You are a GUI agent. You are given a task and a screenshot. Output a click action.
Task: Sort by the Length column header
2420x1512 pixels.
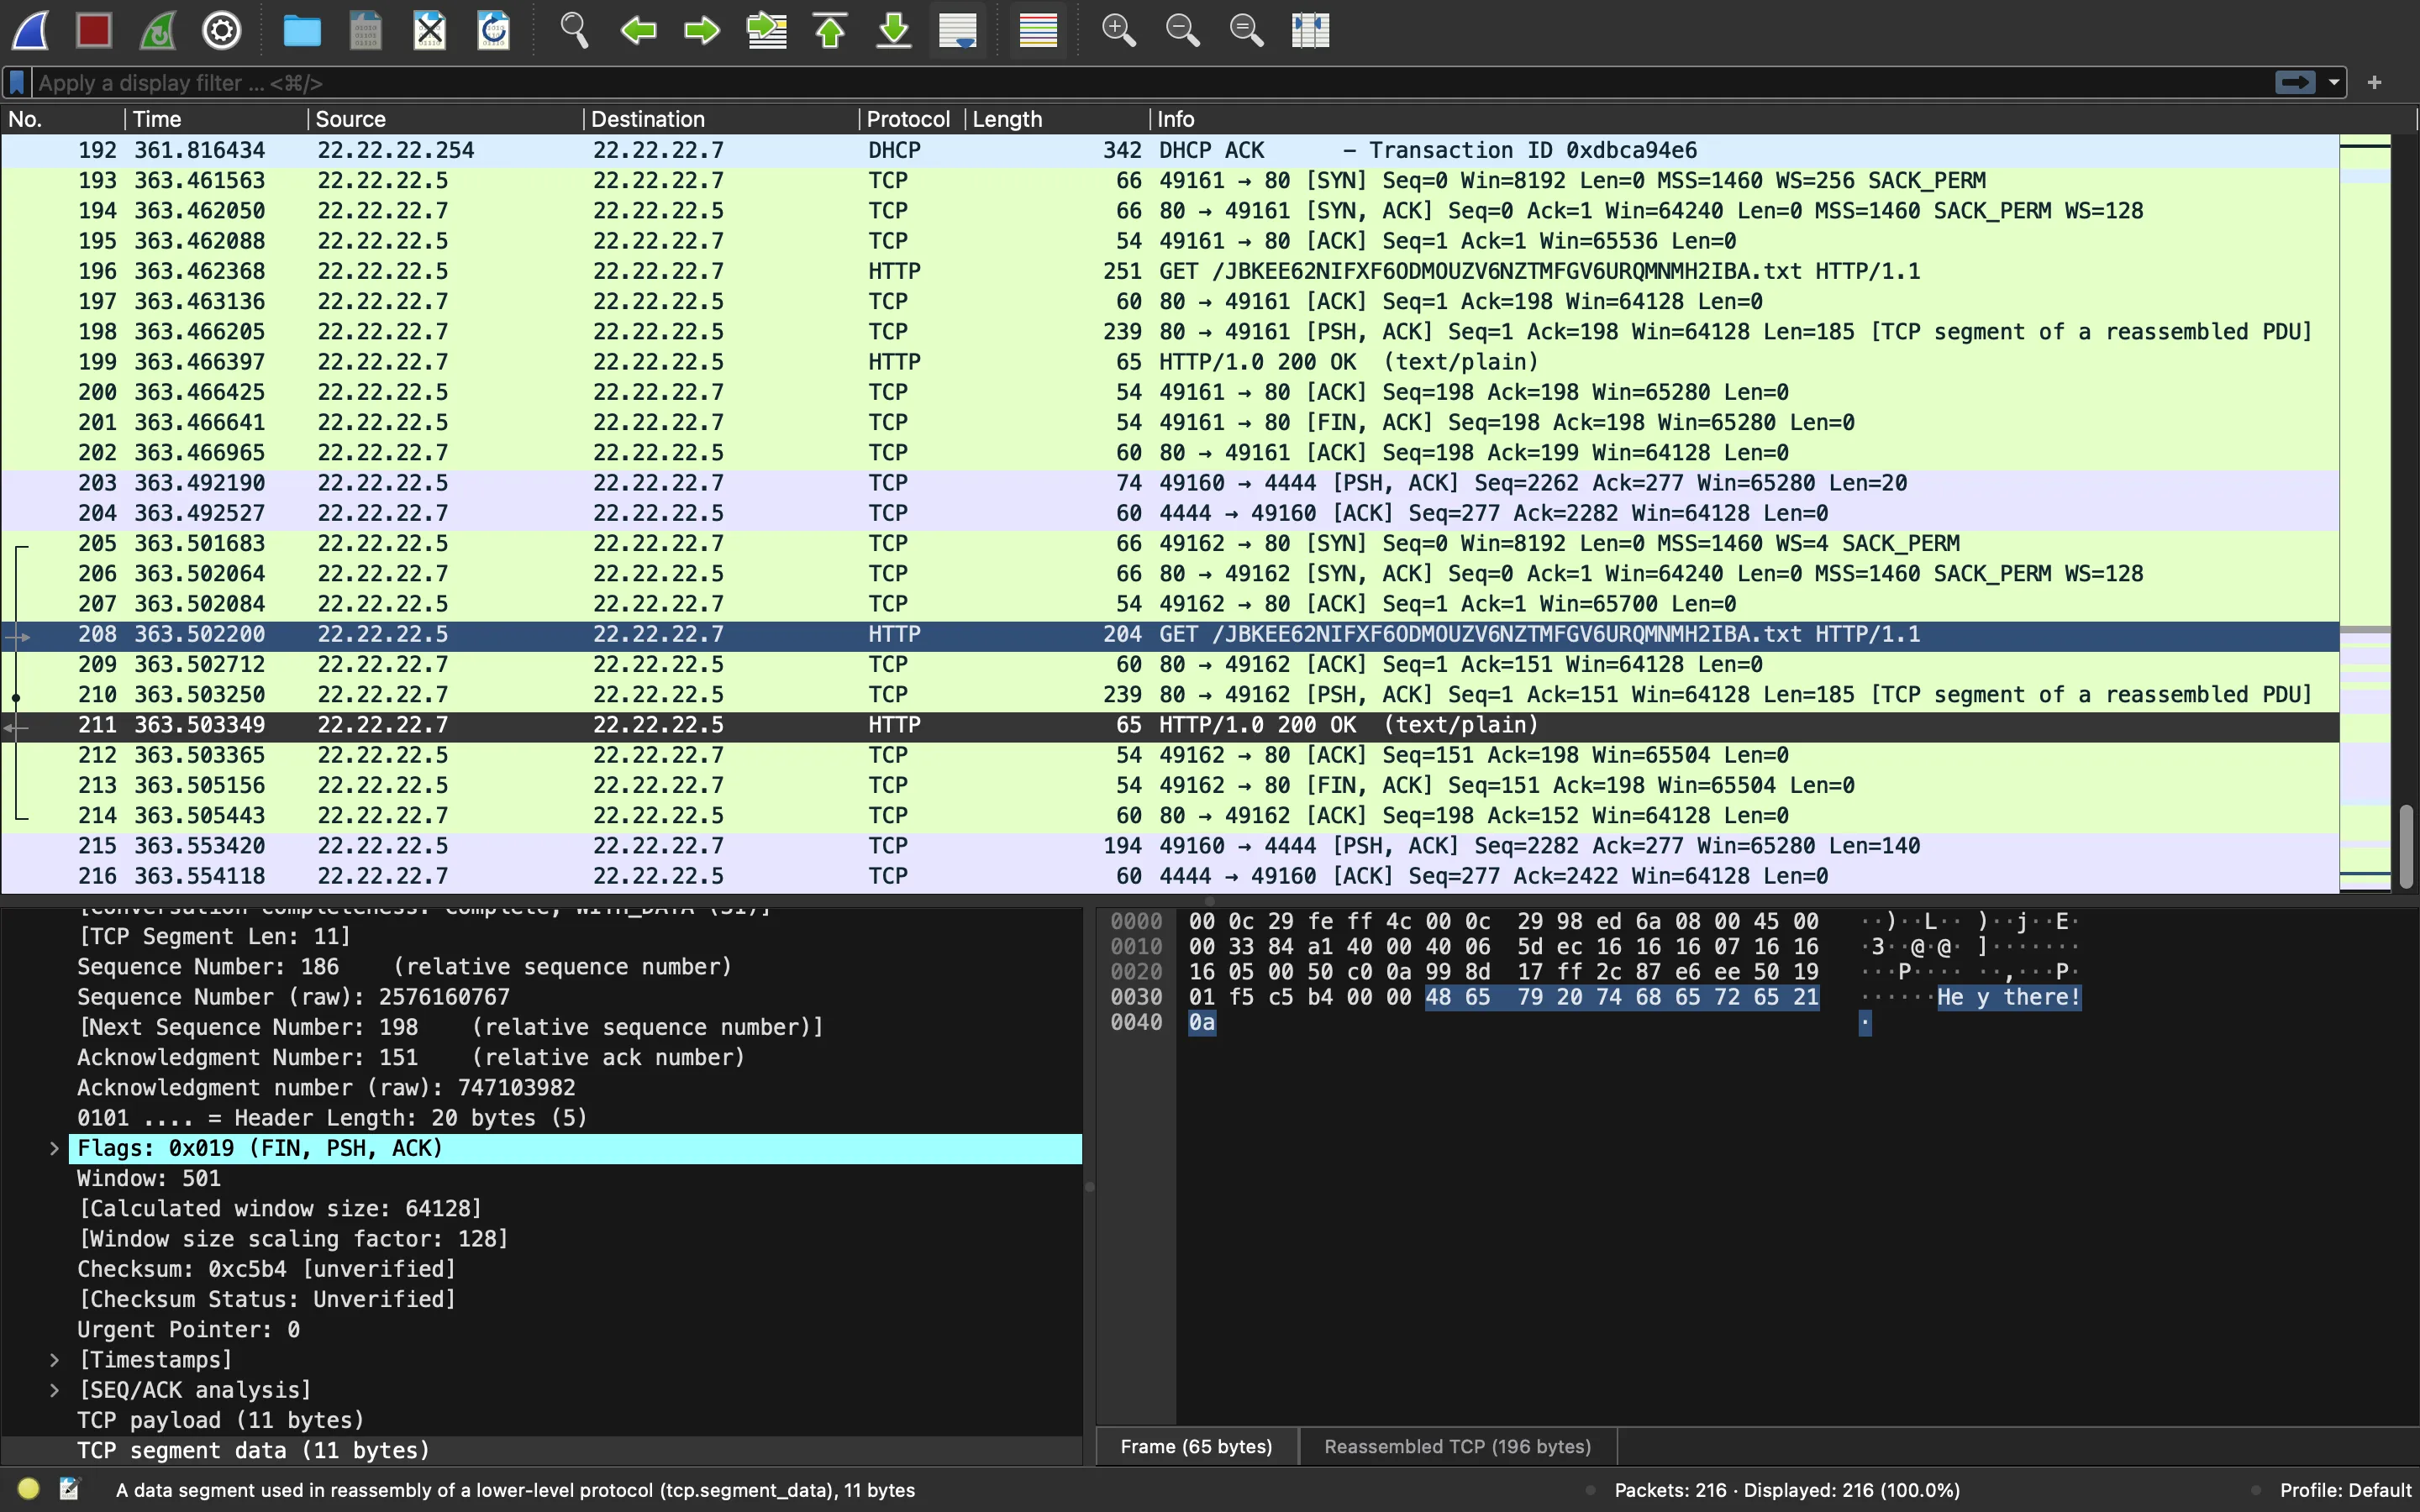pyautogui.click(x=1057, y=119)
